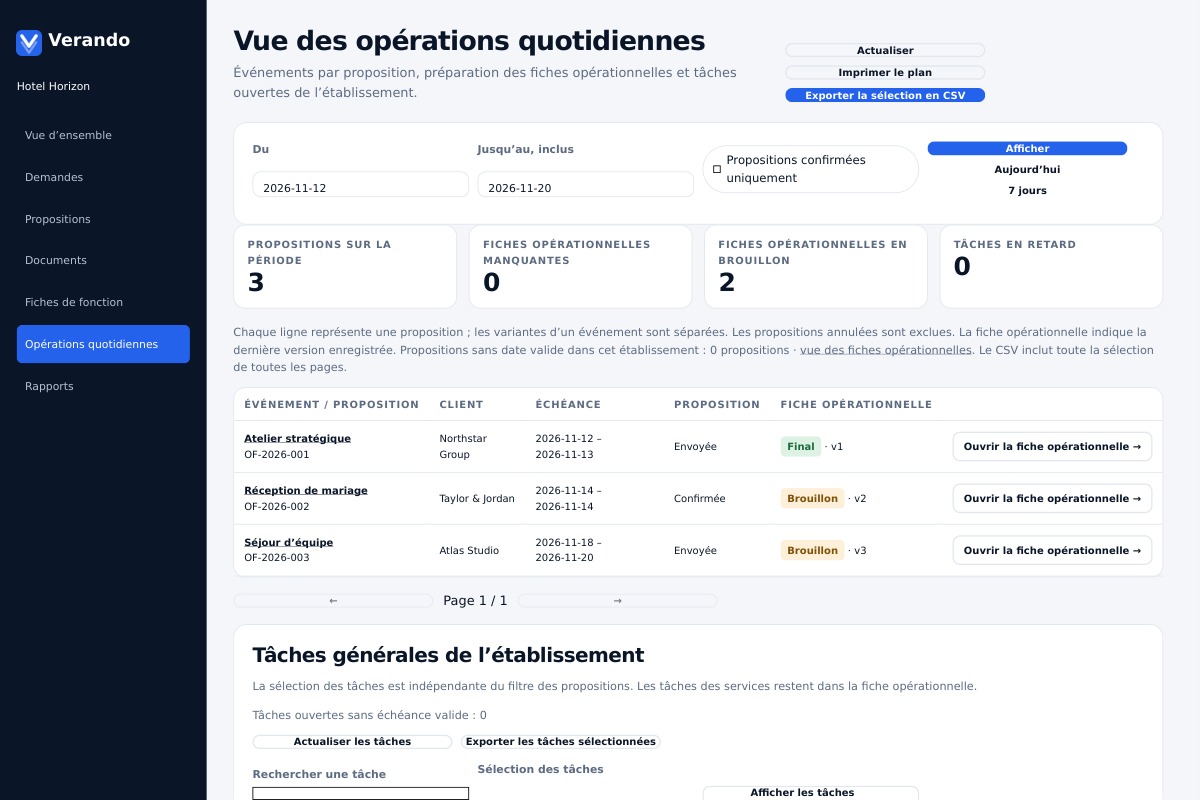The image size is (1200, 800).
Task: Click the Rechercher une tâche field
Action: [x=360, y=794]
